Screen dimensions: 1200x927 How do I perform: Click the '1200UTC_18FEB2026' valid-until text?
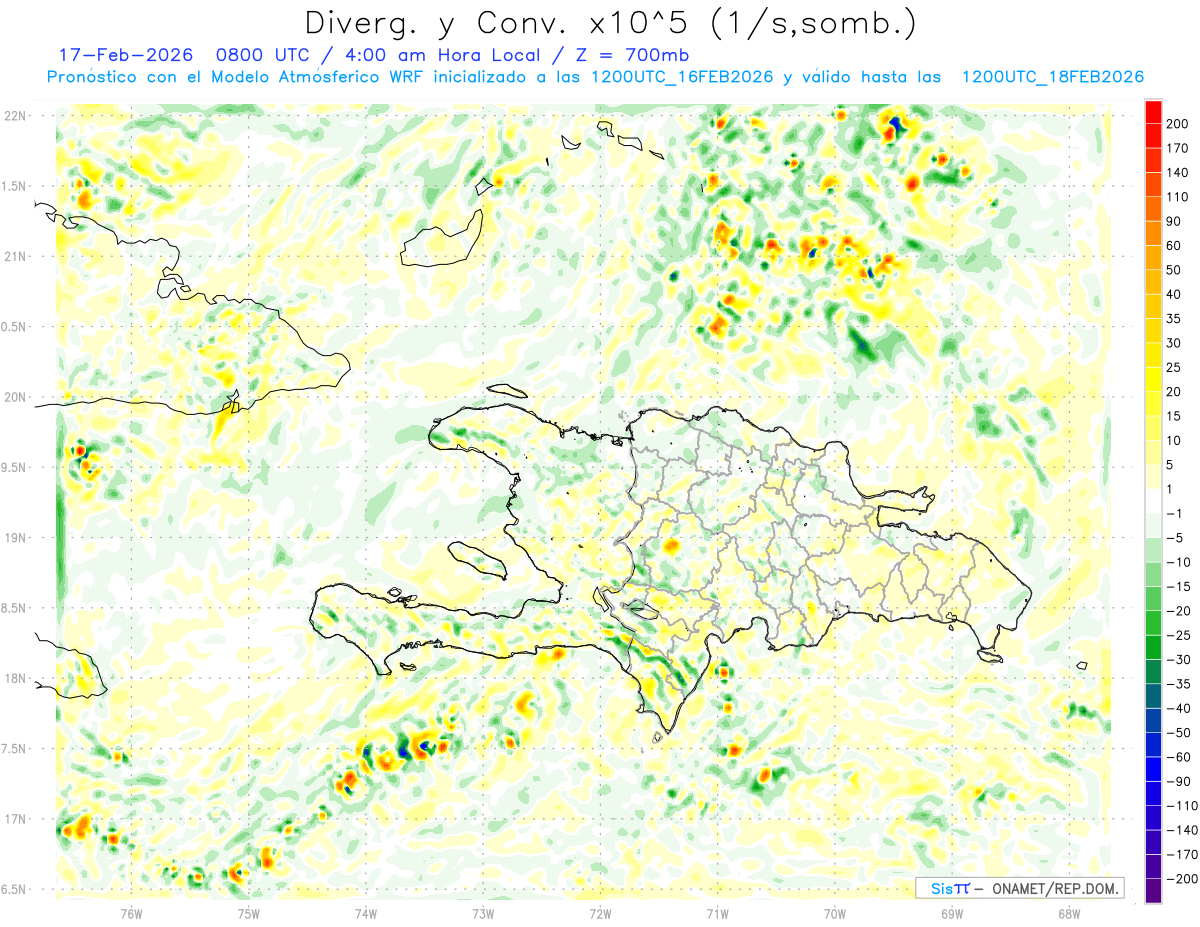(1052, 77)
